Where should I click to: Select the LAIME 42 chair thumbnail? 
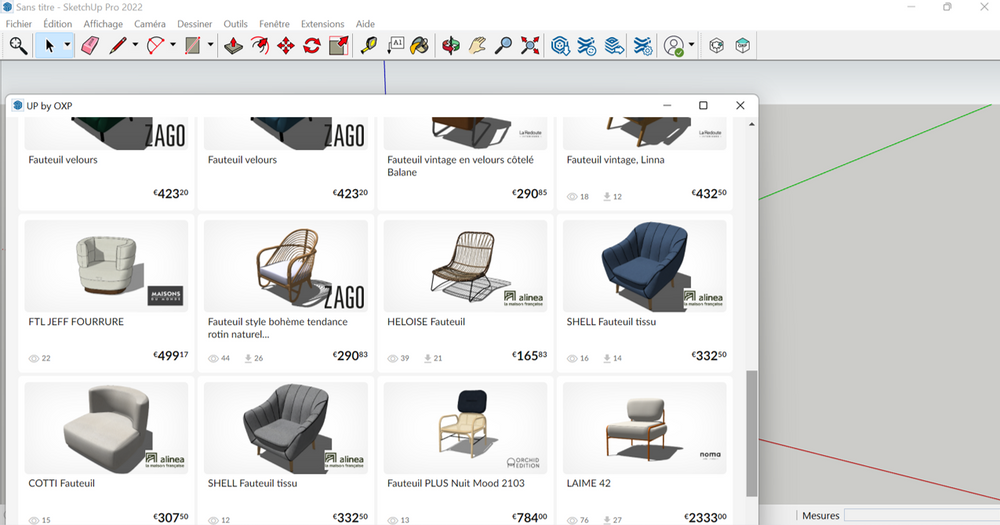645,427
